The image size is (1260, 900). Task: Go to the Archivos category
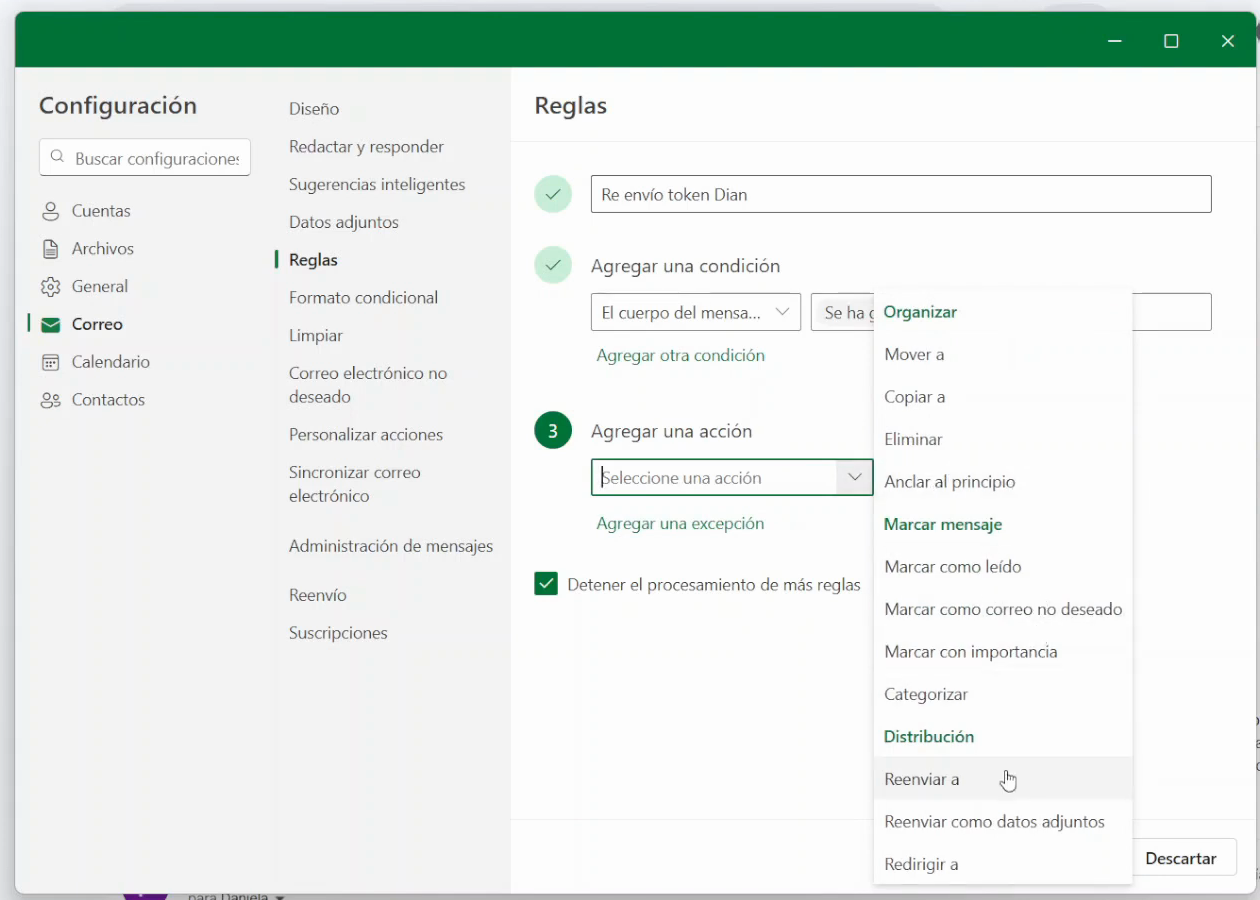(x=103, y=249)
